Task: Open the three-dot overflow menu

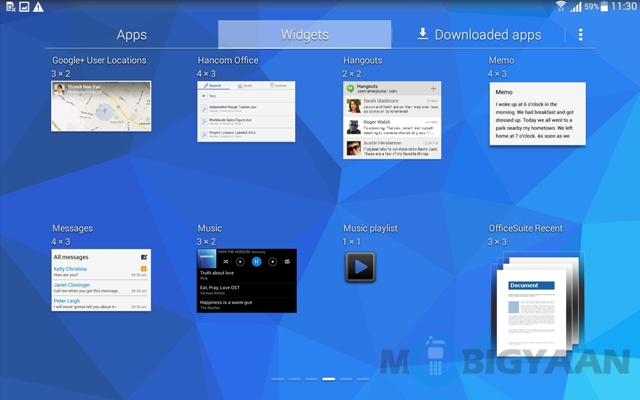Action: (x=580, y=35)
